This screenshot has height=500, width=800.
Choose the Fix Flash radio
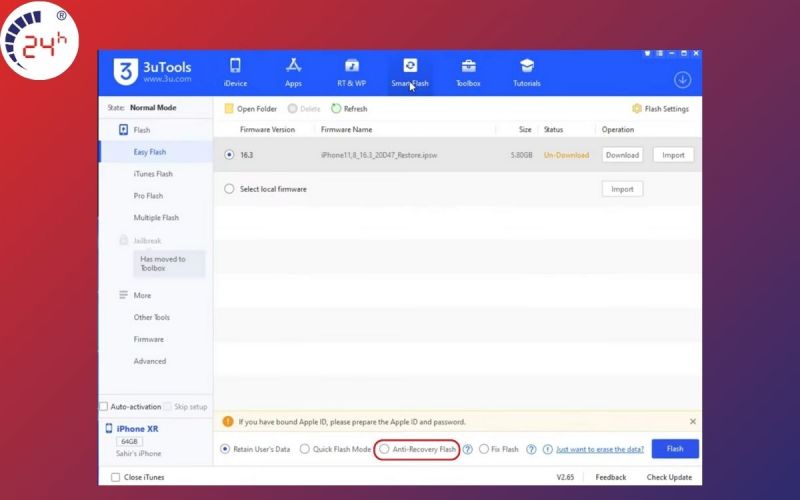tap(484, 449)
